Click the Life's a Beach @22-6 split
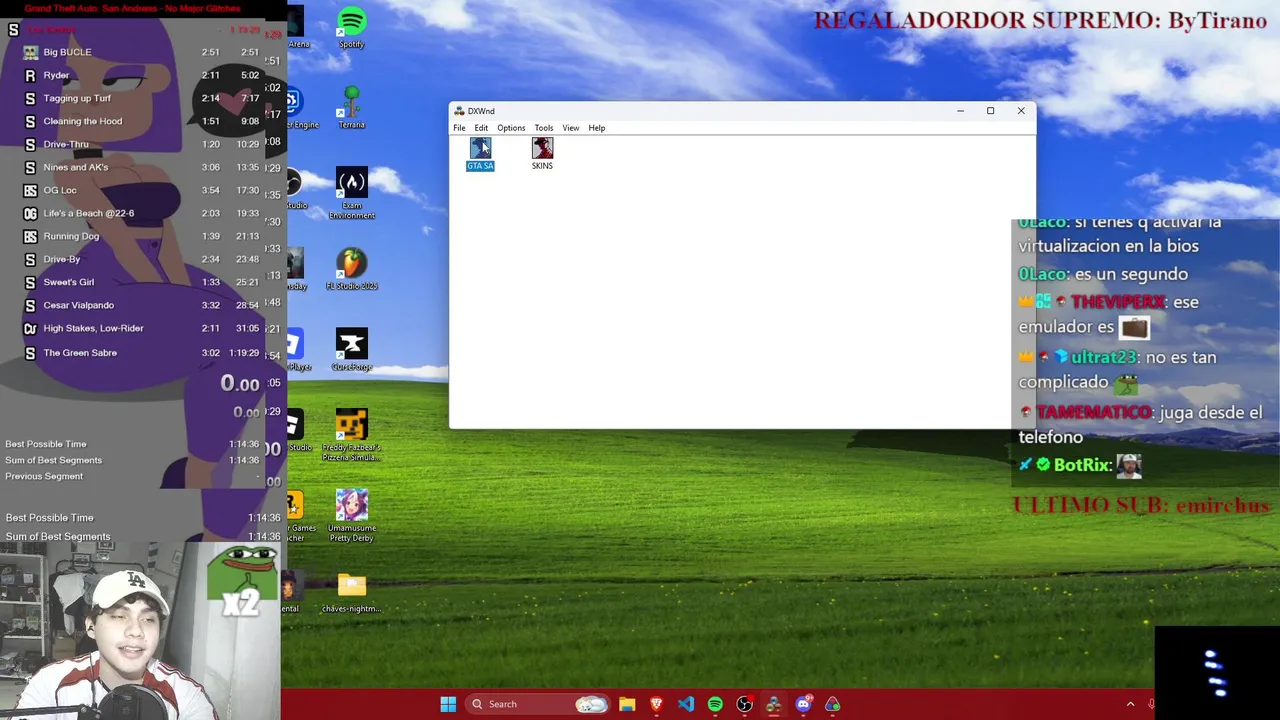Screen dimensions: 1280x720 point(140,213)
